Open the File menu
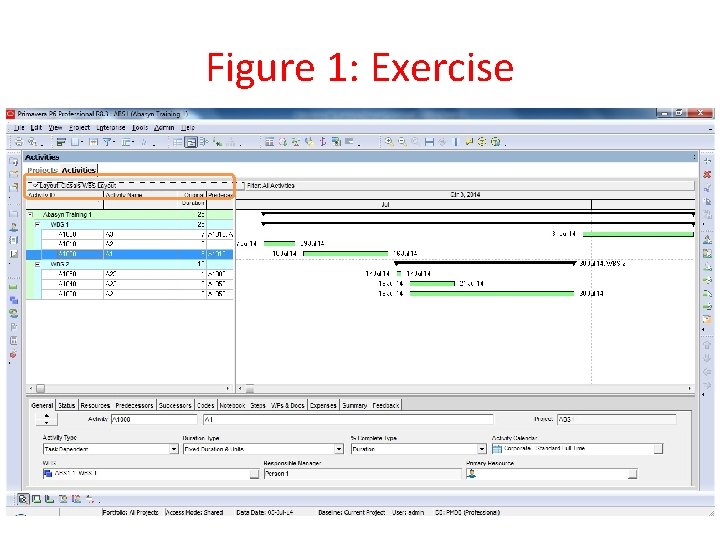The width and height of the screenshot is (720, 540). click(19, 128)
